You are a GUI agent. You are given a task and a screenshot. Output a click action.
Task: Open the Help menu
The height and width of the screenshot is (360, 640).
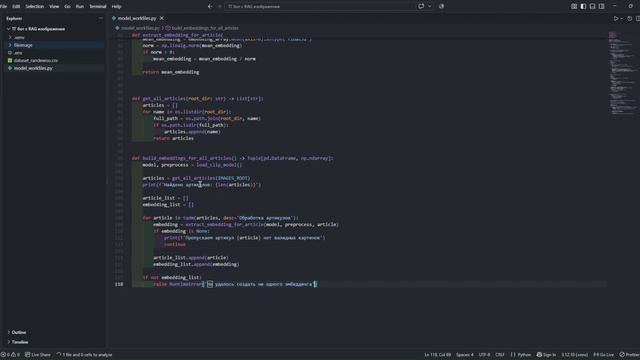[116, 7]
